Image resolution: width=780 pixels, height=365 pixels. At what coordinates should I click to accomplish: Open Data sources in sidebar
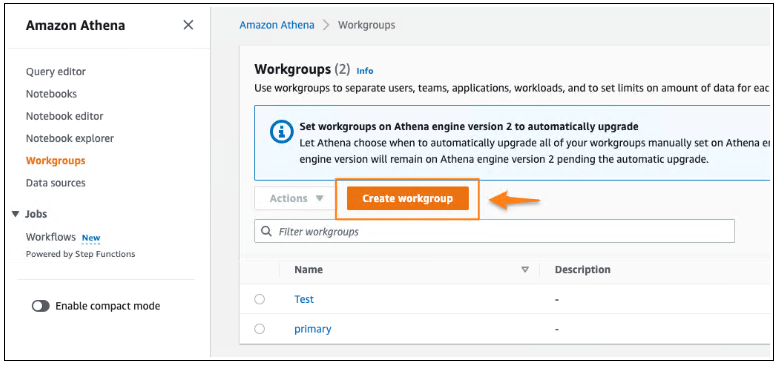56,182
